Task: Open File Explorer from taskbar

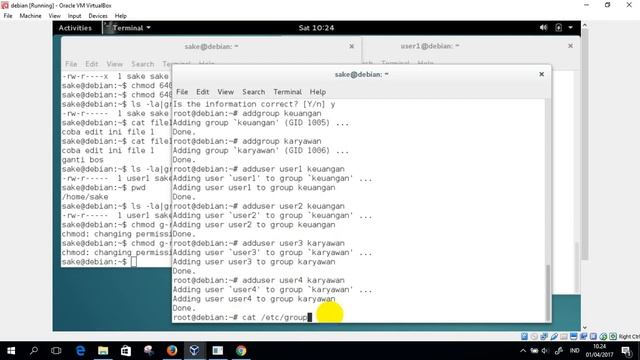Action: click(x=103, y=351)
